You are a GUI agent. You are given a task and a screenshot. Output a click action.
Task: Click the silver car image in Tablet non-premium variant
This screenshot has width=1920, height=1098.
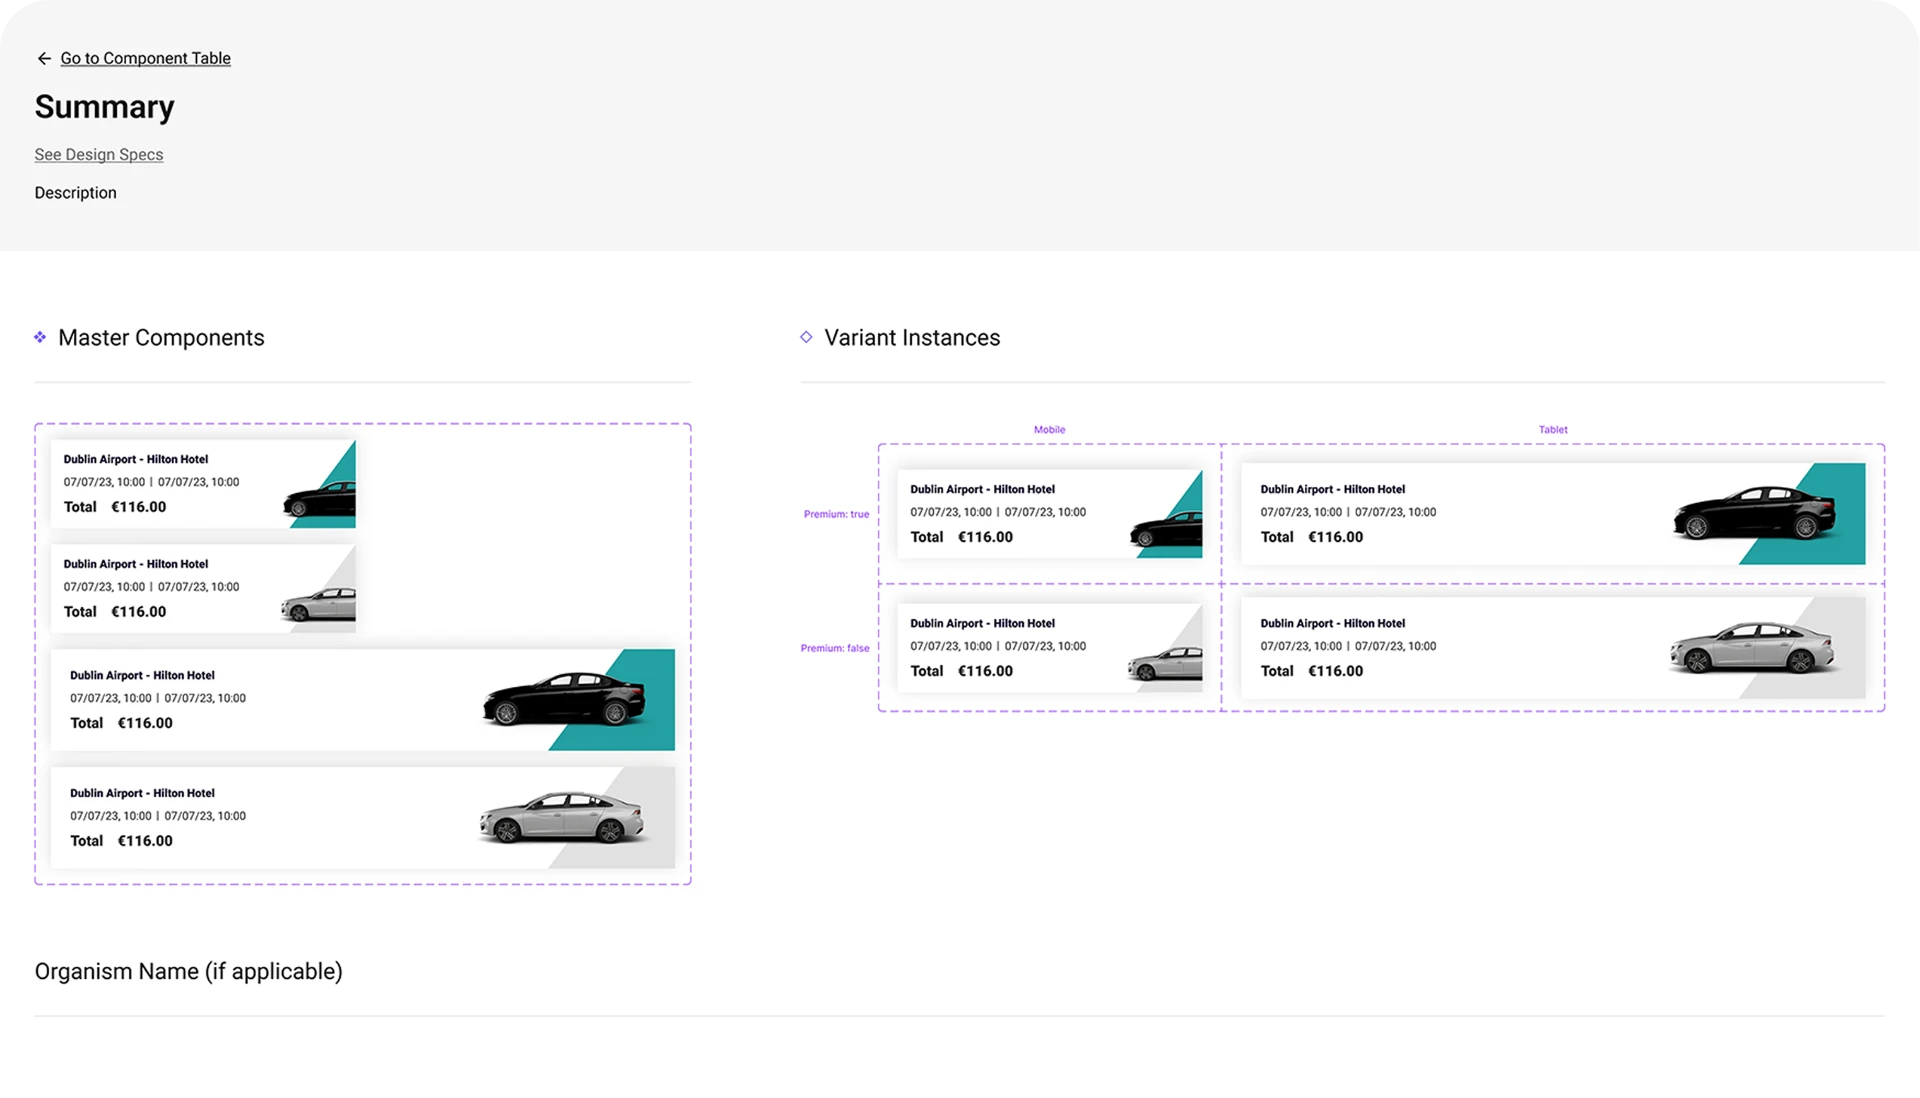coord(1752,647)
